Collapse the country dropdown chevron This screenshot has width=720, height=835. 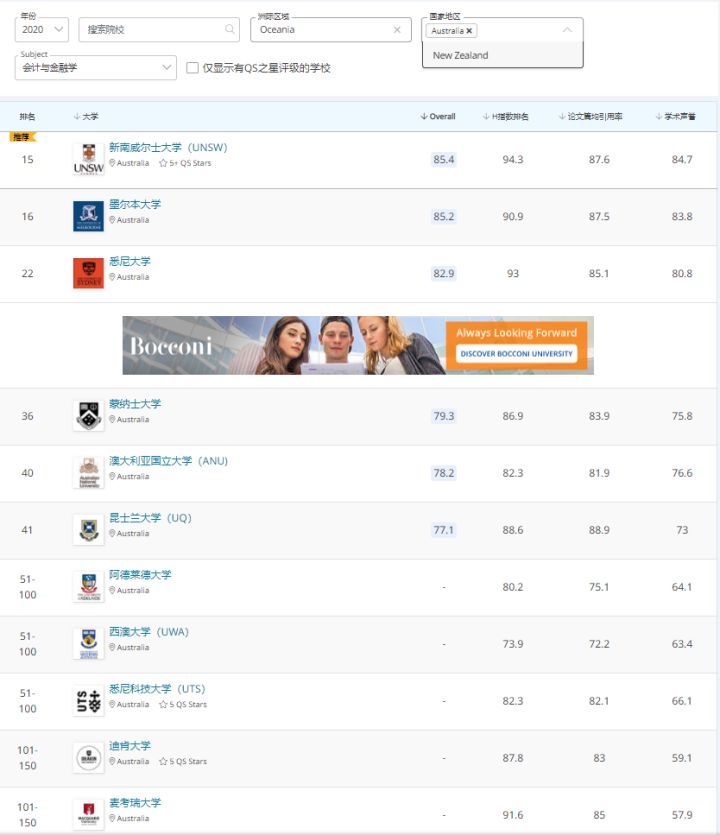pyautogui.click(x=567, y=30)
